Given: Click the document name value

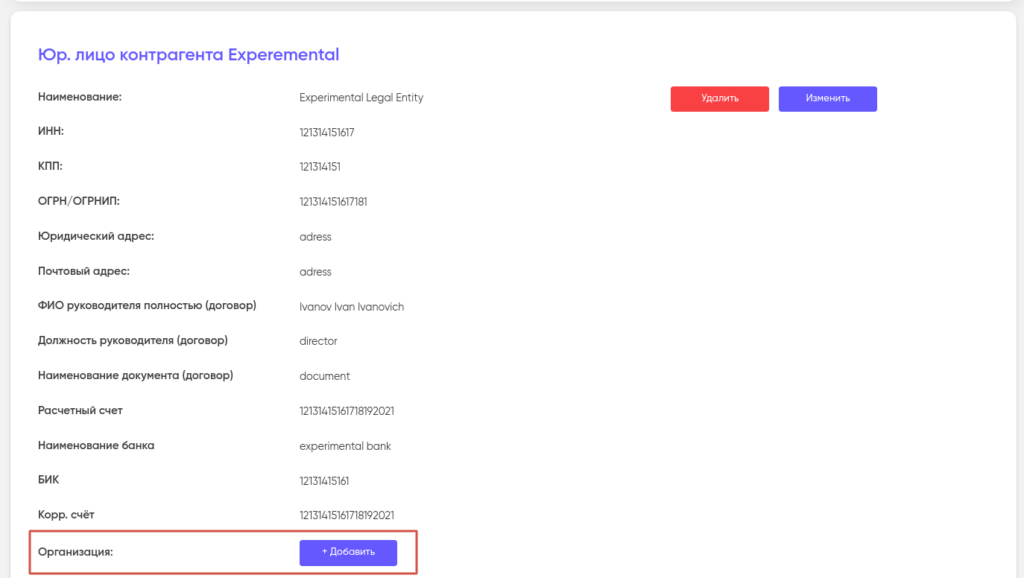Looking at the screenshot, I should [324, 376].
